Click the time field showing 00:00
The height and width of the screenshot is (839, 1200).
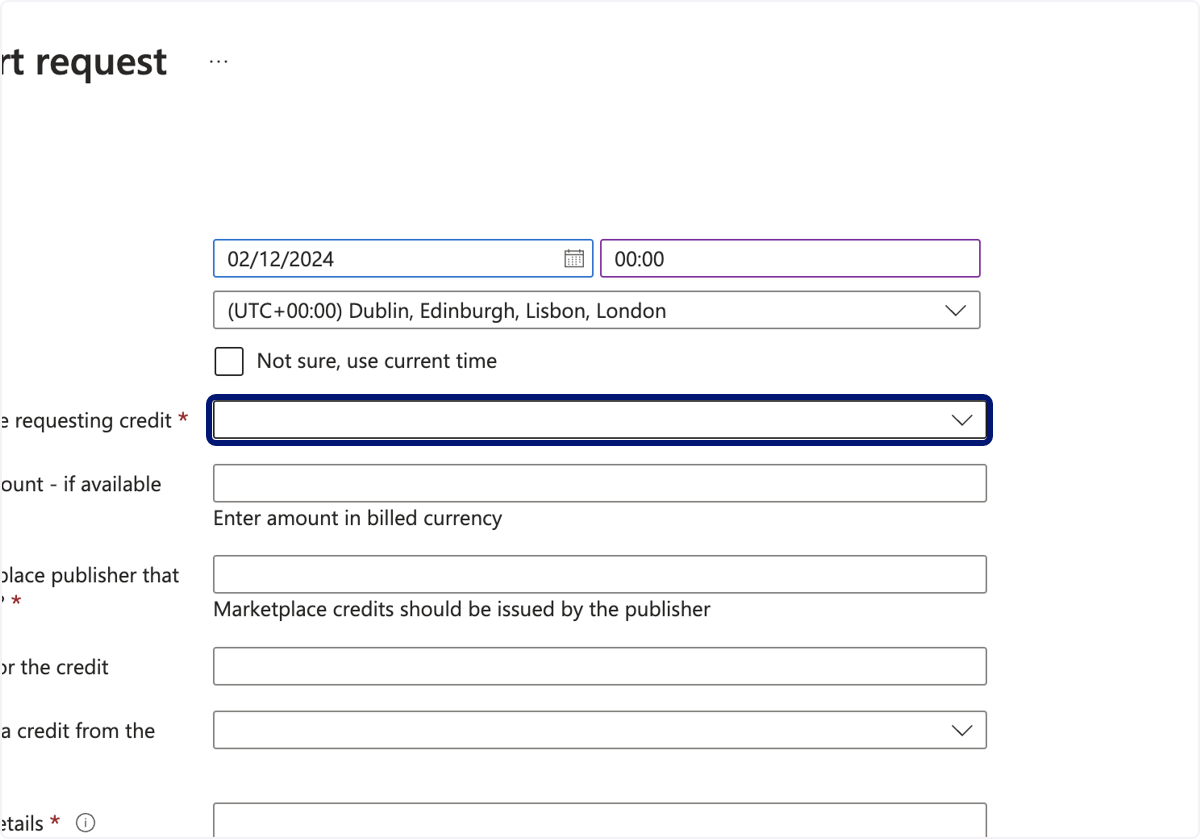click(790, 258)
